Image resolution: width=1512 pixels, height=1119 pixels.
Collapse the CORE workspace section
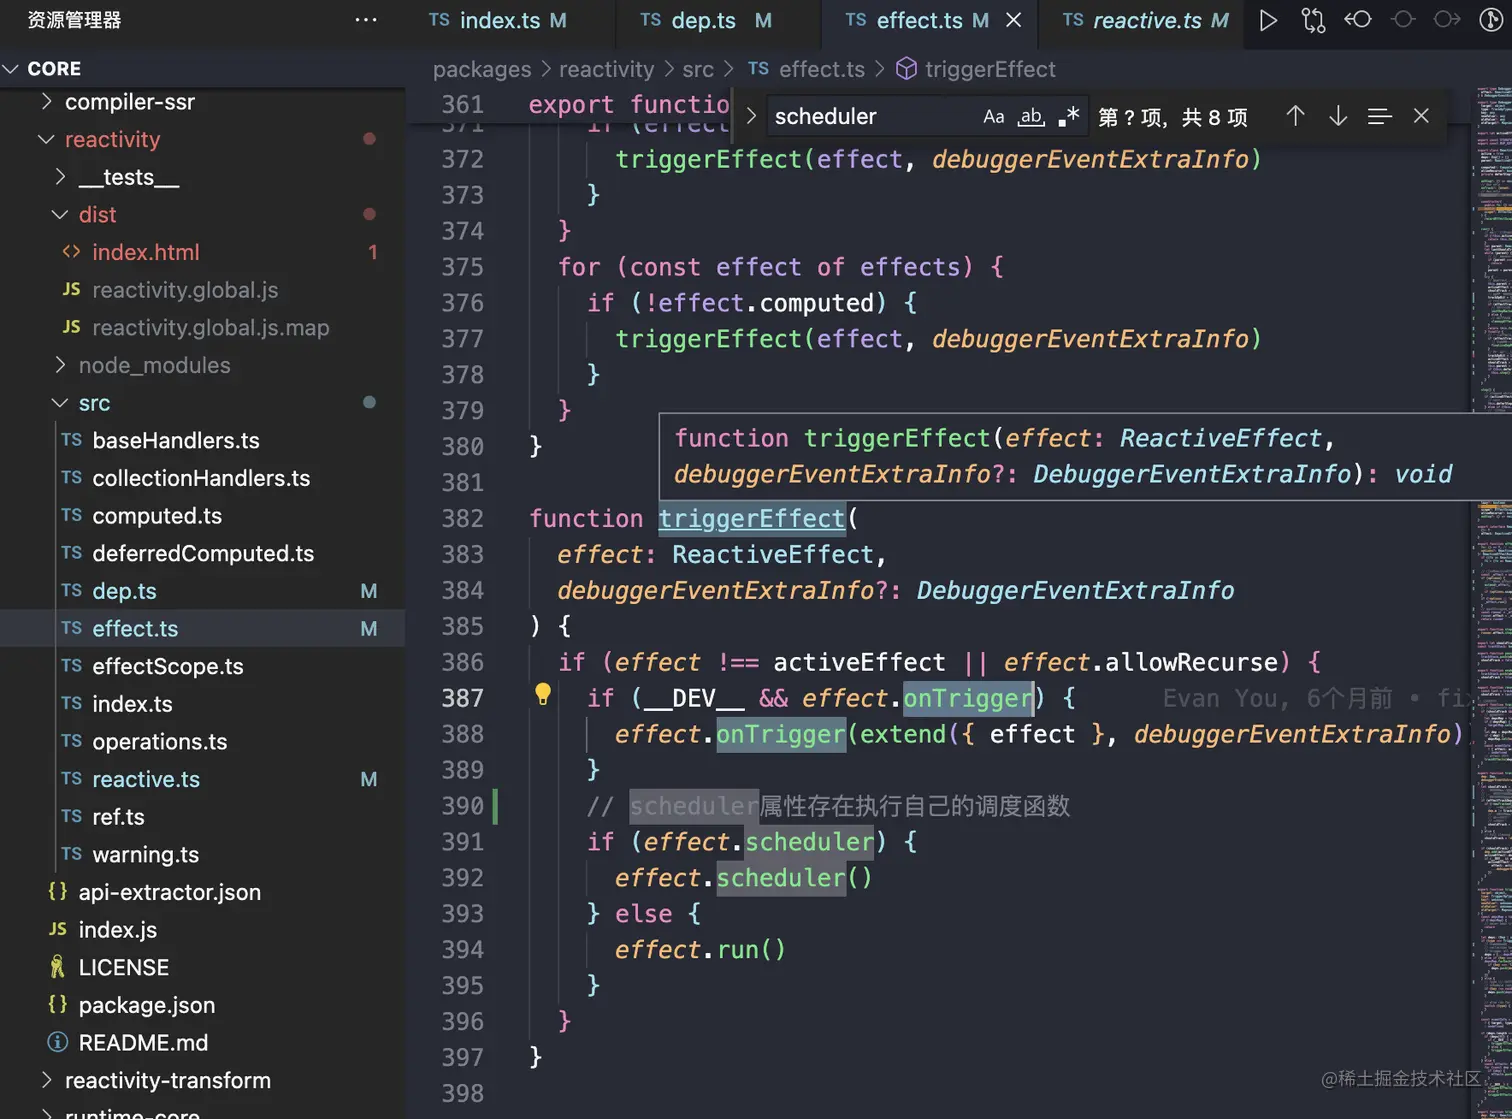(x=11, y=68)
